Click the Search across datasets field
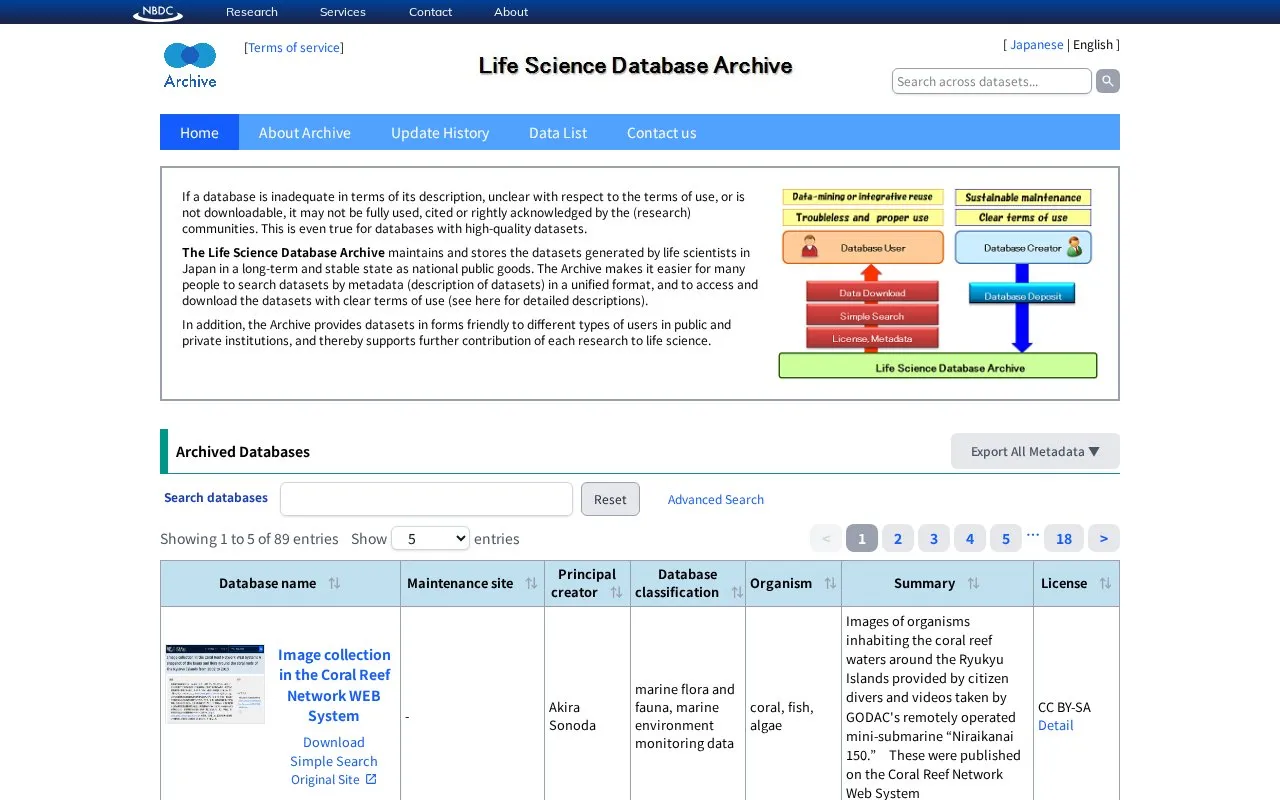The image size is (1280, 800). coord(992,81)
